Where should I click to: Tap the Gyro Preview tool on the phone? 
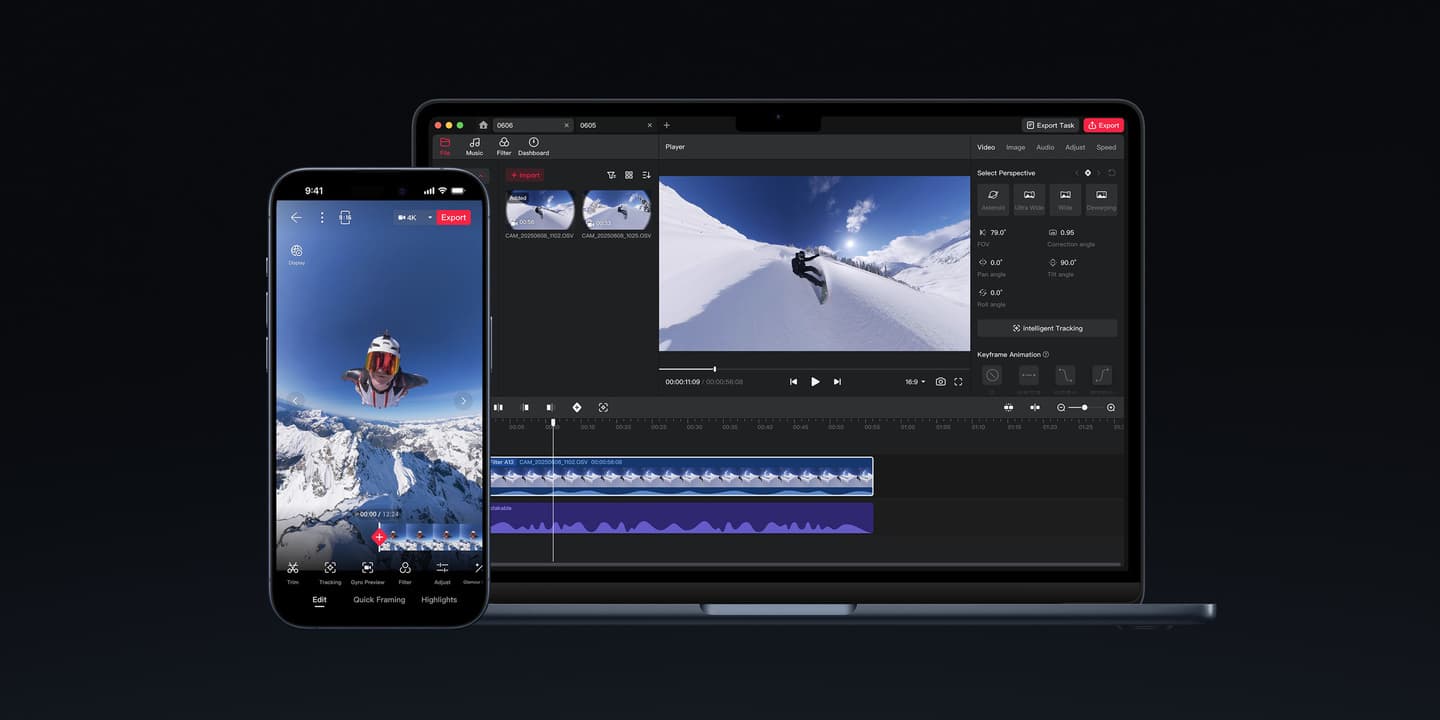point(367,571)
